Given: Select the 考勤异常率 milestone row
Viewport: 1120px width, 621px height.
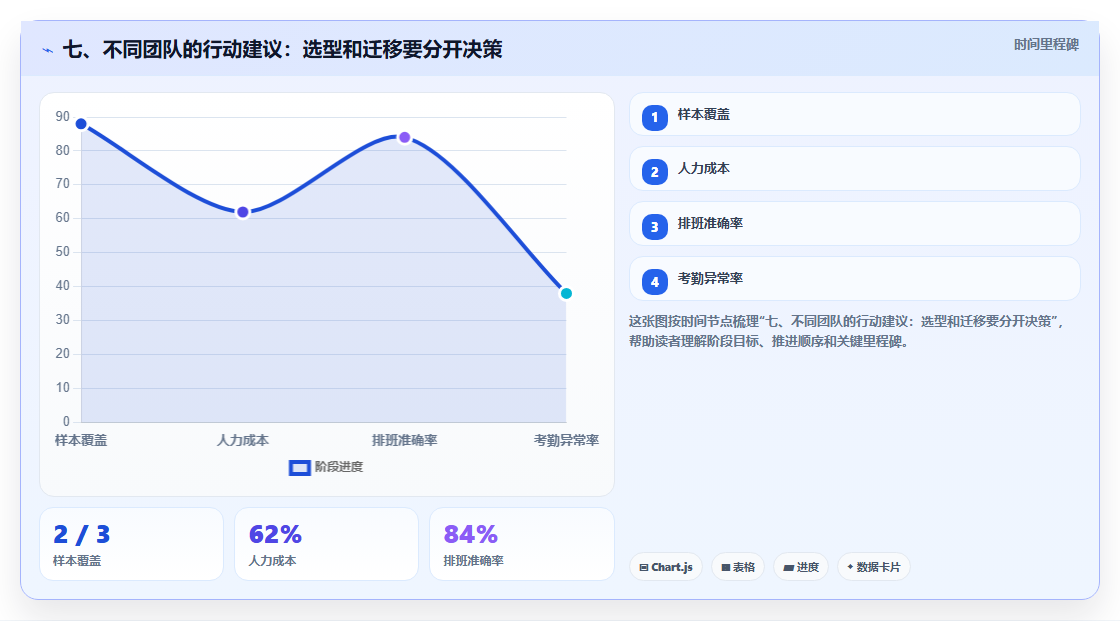Looking at the screenshot, I should 854,279.
